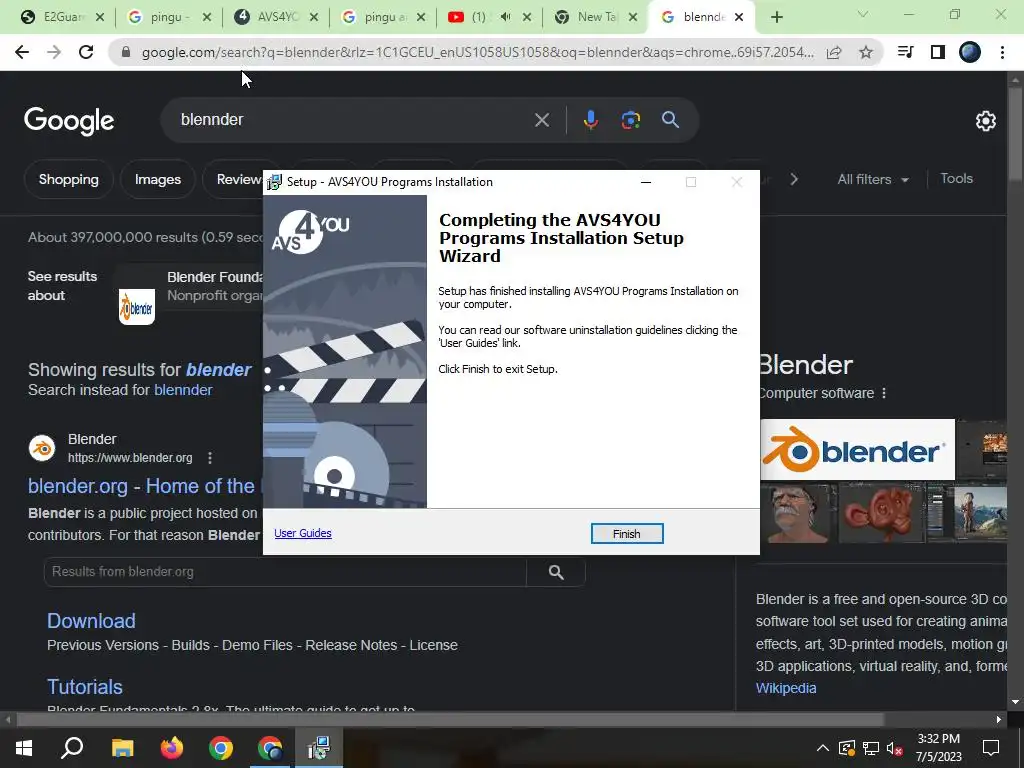Viewport: 1024px width, 768px height.
Task: Open the Download sitelink
Action: [x=91, y=621]
